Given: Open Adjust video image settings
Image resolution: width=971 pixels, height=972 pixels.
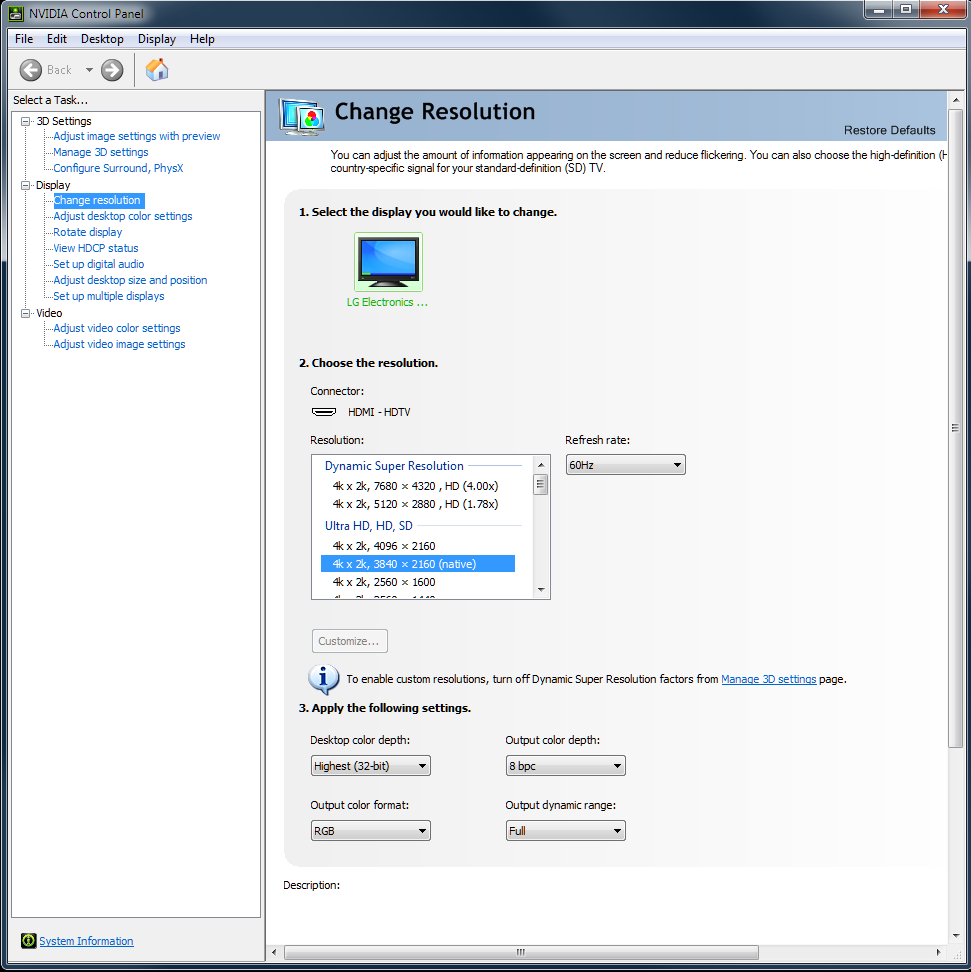Looking at the screenshot, I should [119, 345].
